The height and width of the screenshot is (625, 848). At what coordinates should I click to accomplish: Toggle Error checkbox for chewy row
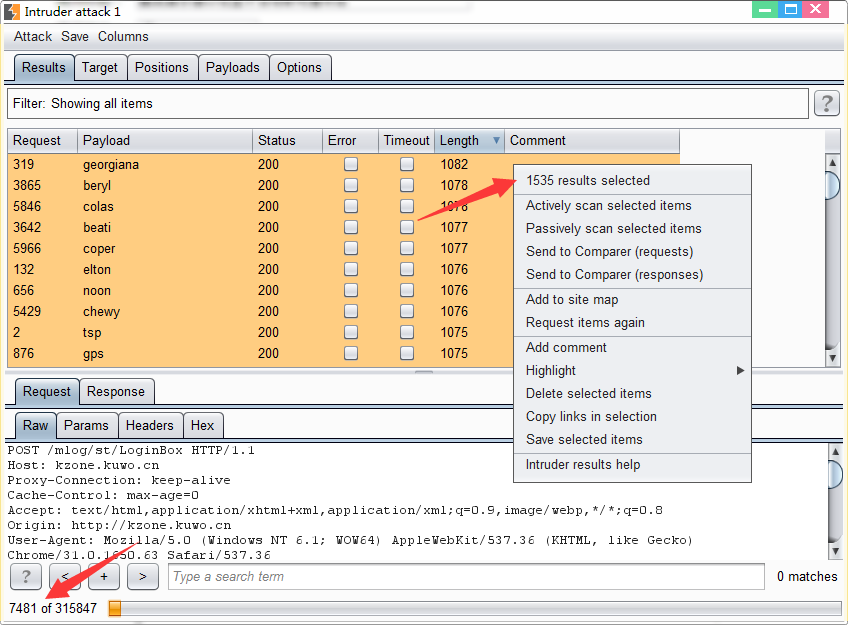(x=351, y=311)
